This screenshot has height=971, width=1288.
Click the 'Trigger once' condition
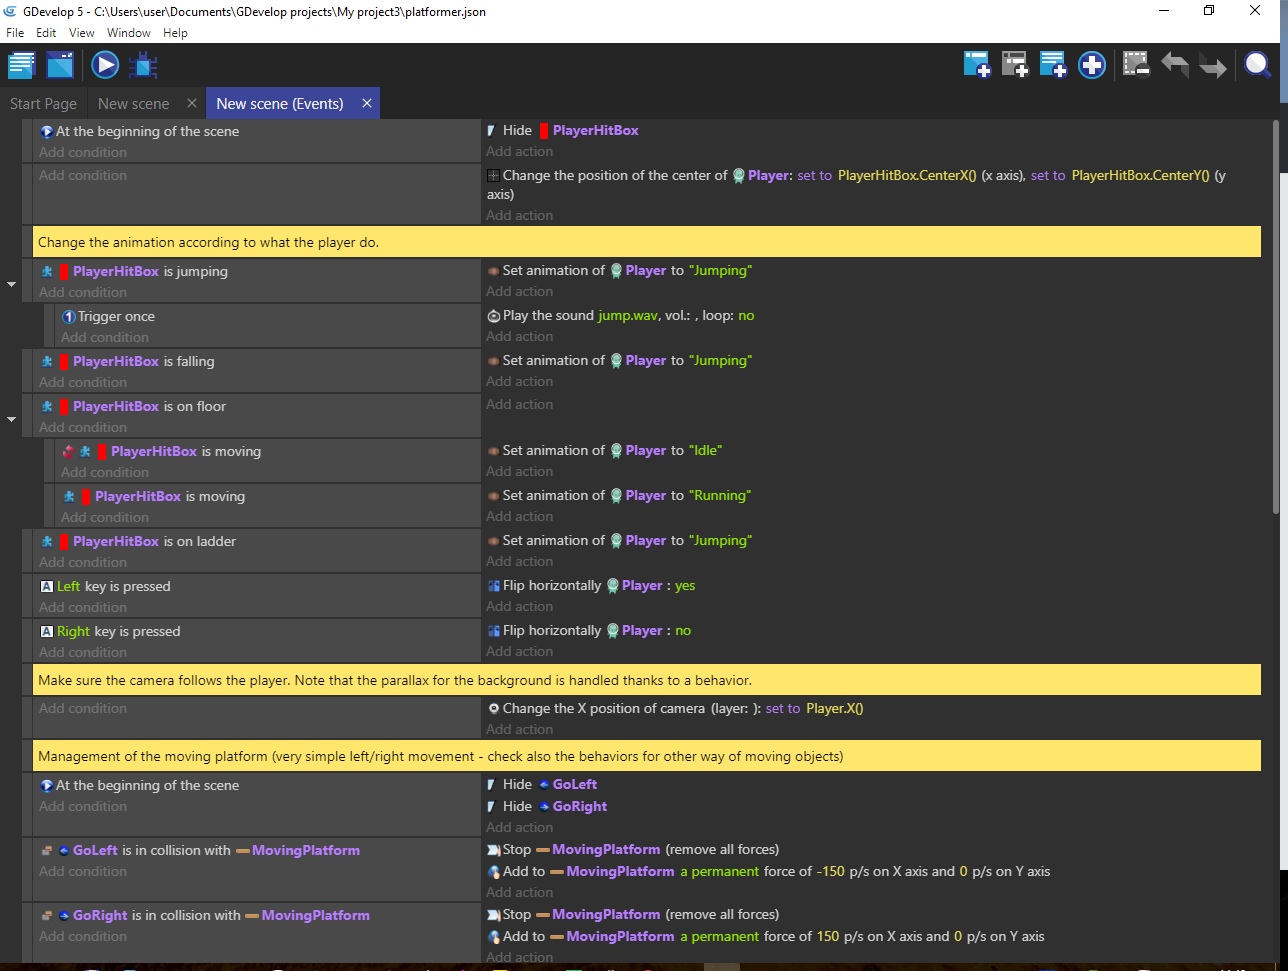click(116, 317)
